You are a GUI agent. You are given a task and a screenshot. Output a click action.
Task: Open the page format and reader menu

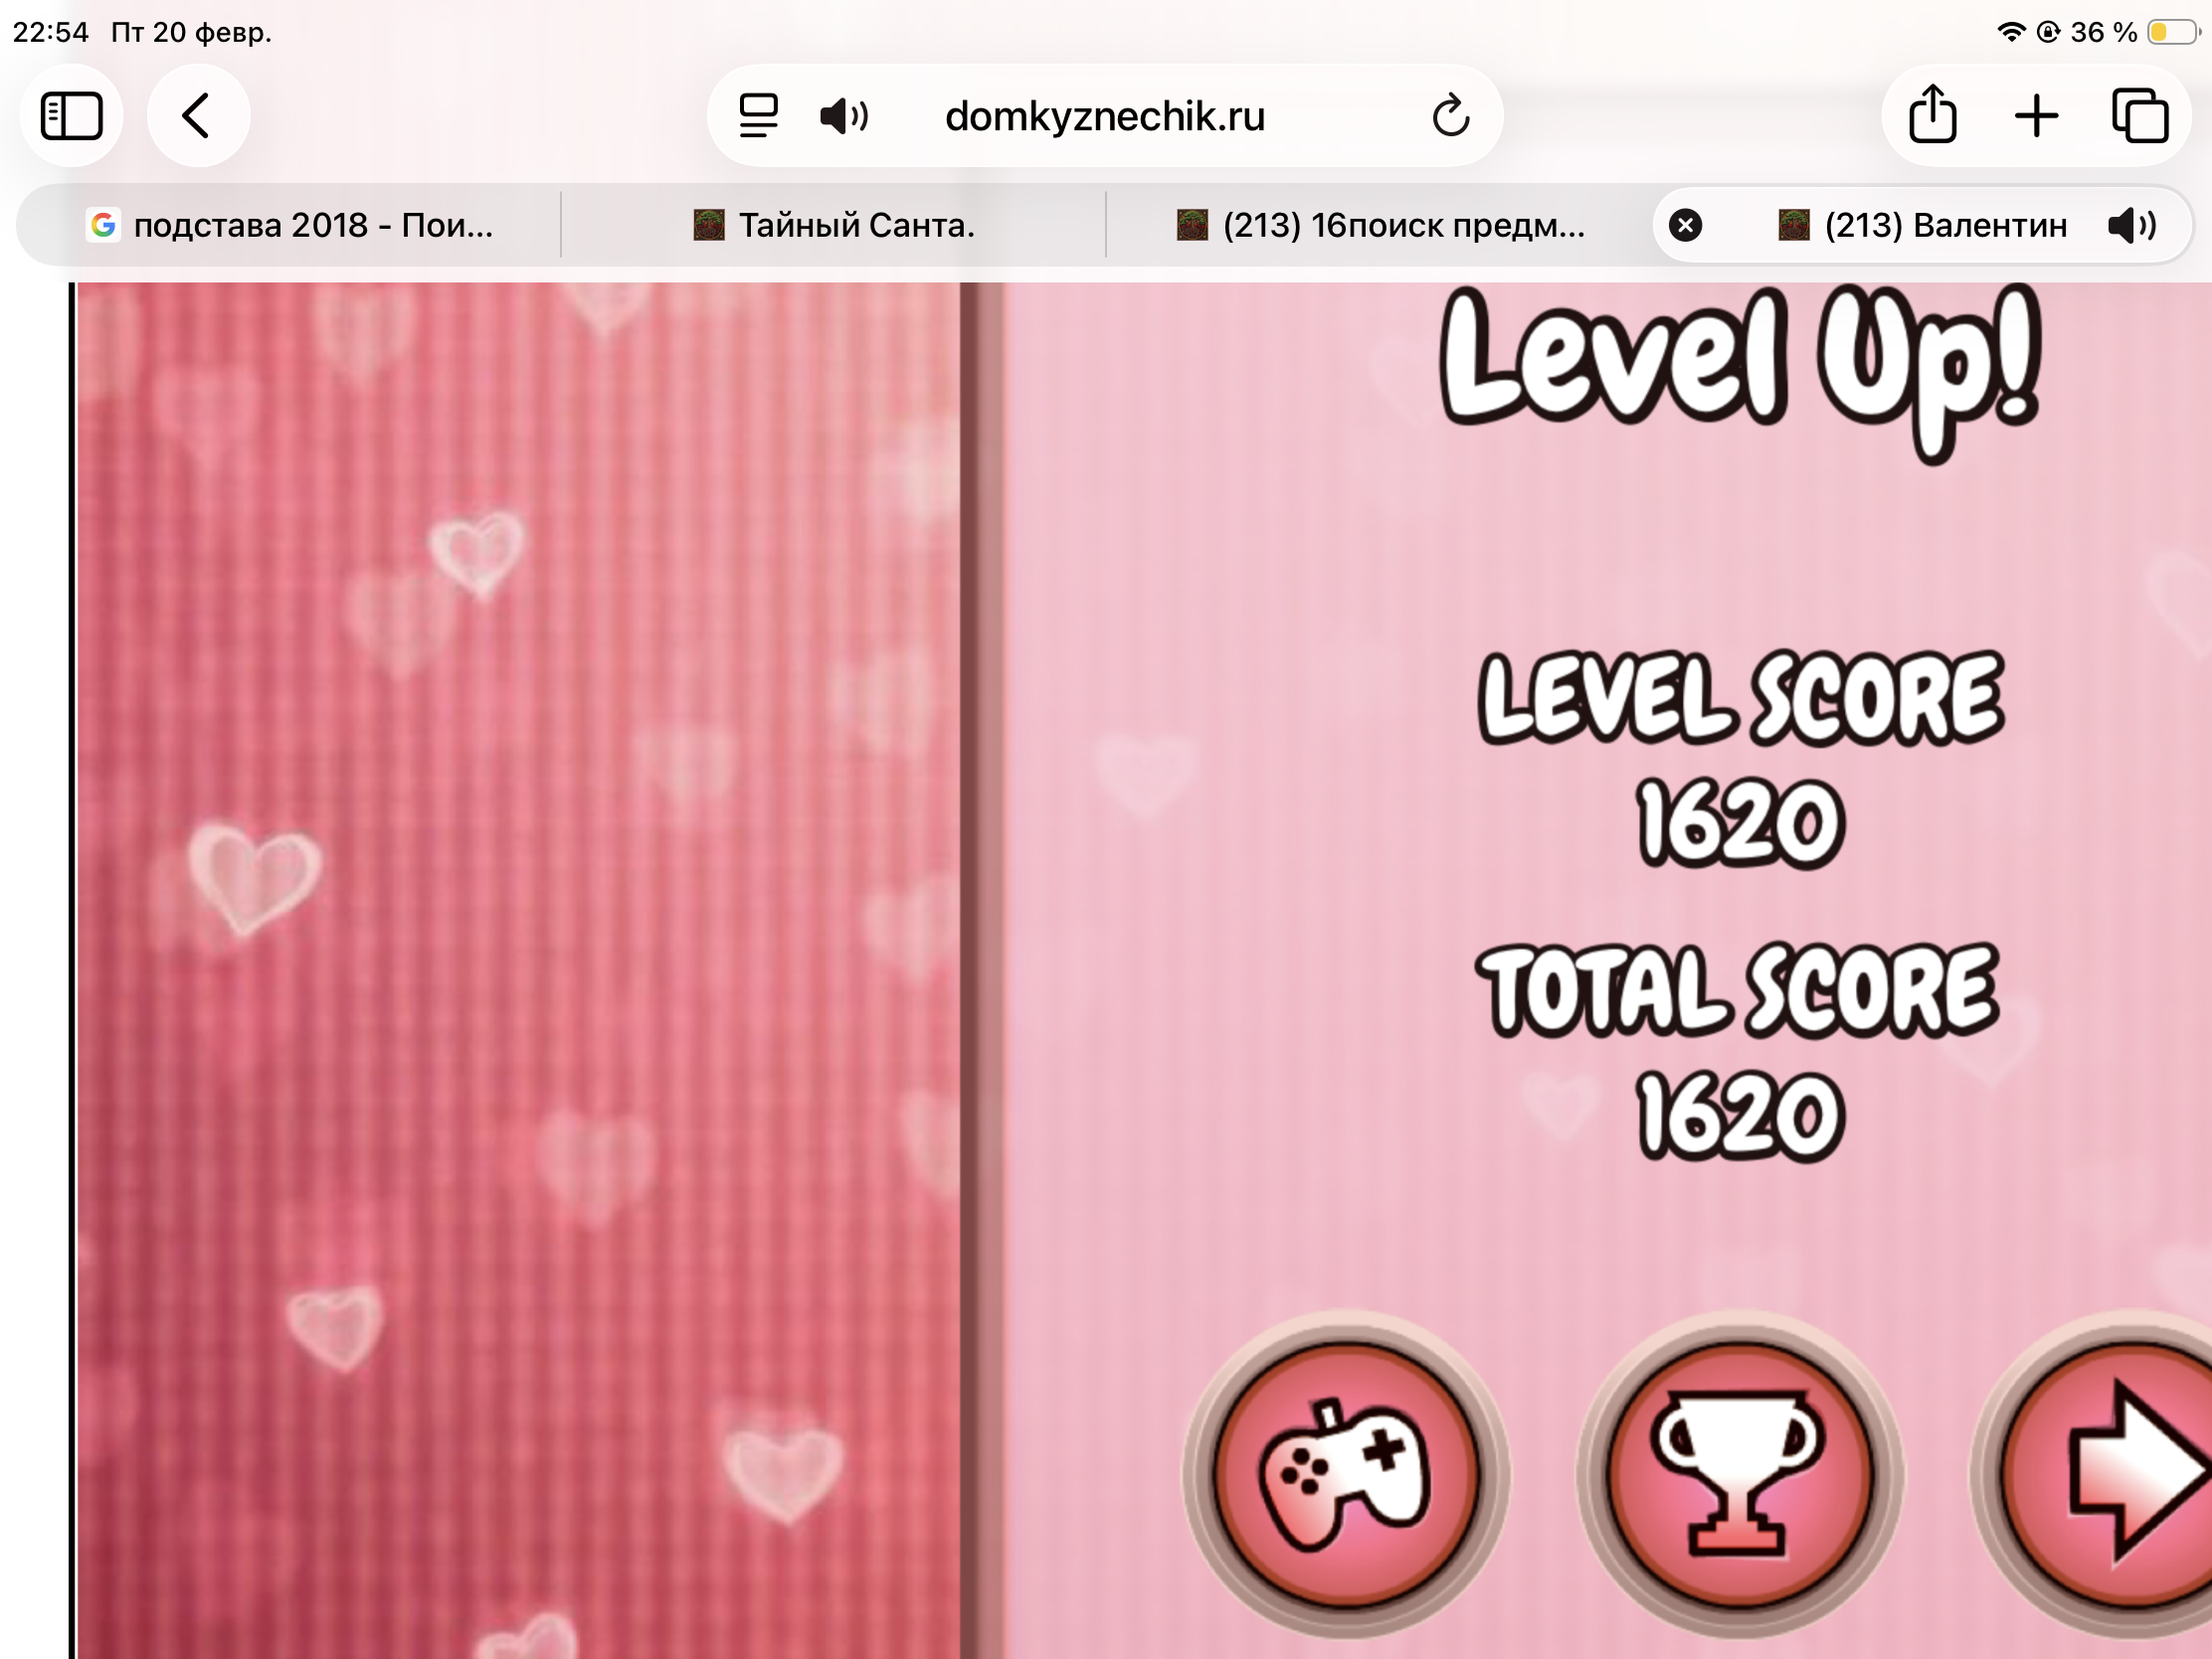(758, 116)
